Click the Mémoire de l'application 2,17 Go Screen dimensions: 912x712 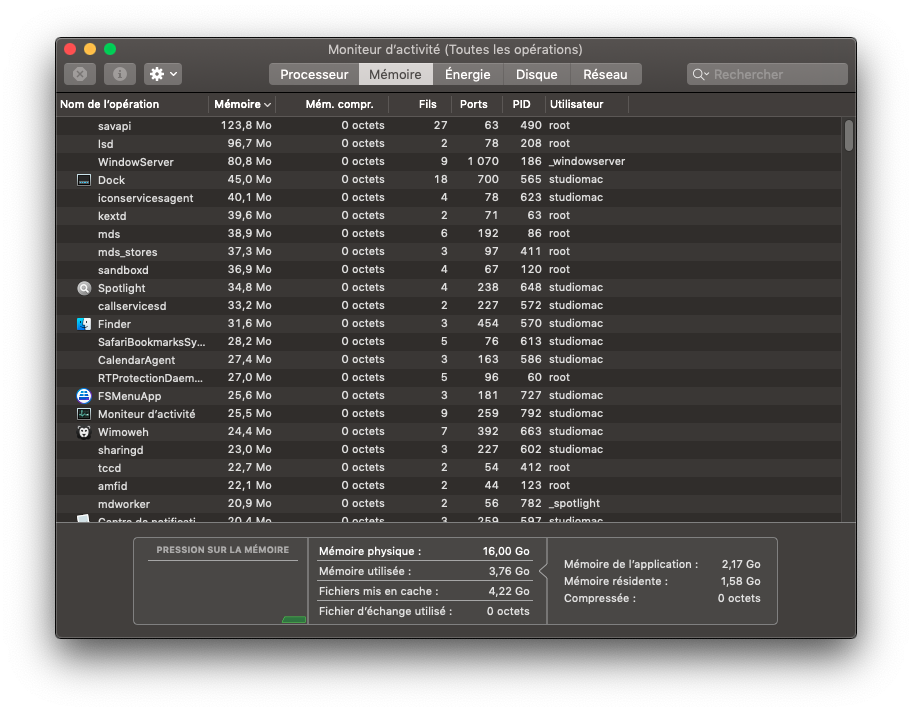click(662, 565)
